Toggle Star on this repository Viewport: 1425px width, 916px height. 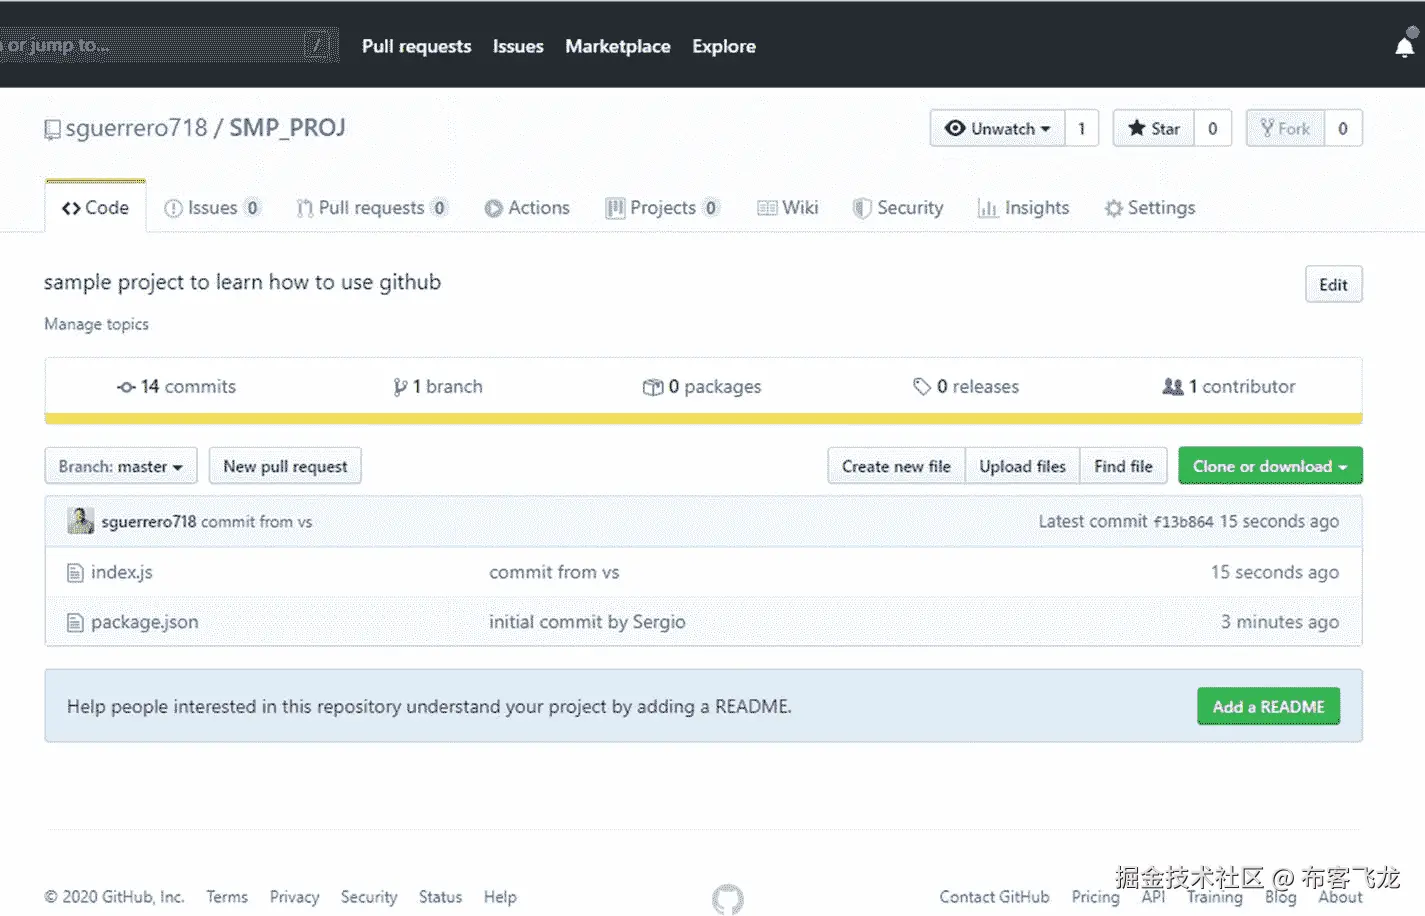(x=1153, y=129)
